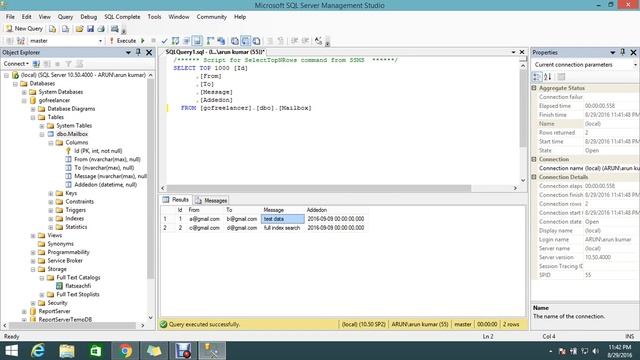The height and width of the screenshot is (360, 640).
Task: Click the green Debug play icon
Action: [143, 41]
